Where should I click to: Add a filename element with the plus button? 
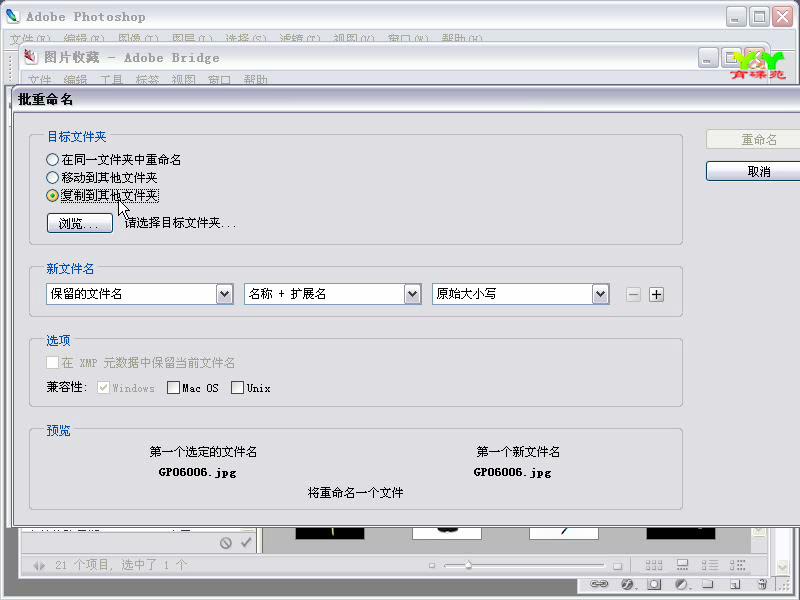click(x=657, y=294)
